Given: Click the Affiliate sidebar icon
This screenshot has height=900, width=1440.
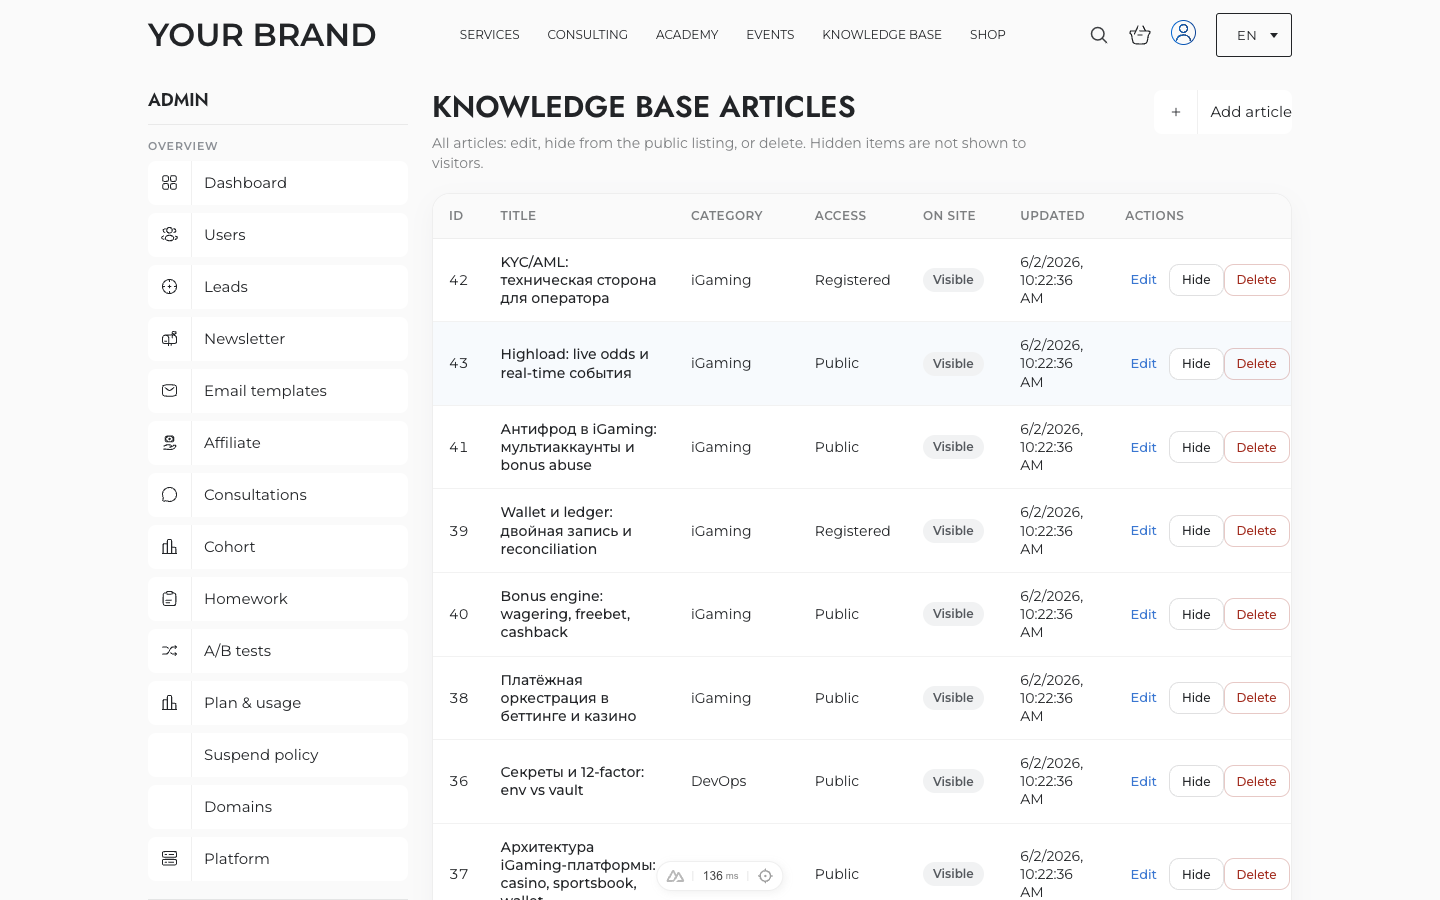Looking at the screenshot, I should (170, 443).
